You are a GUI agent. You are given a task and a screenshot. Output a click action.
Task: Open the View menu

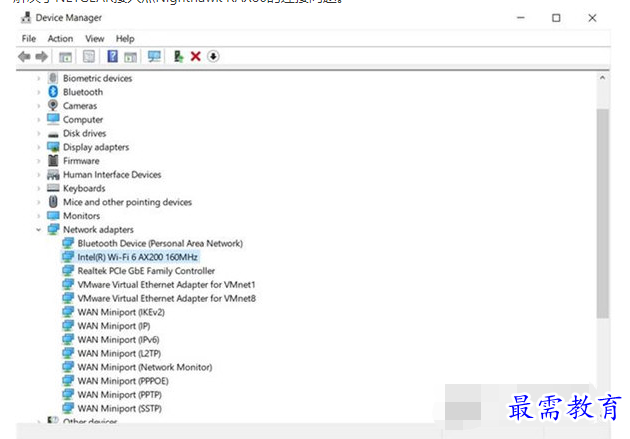click(x=94, y=39)
